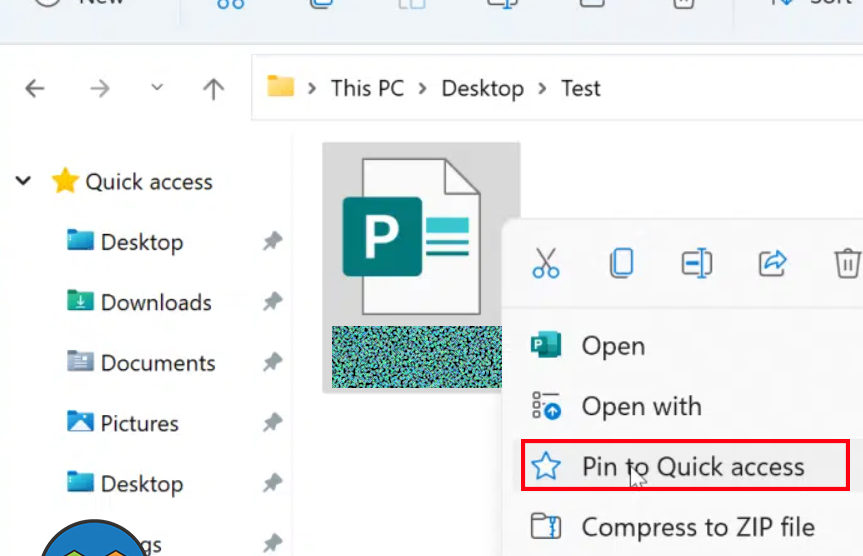Open the Downloads folder in sidebar
This screenshot has width=863, height=556.
(156, 302)
